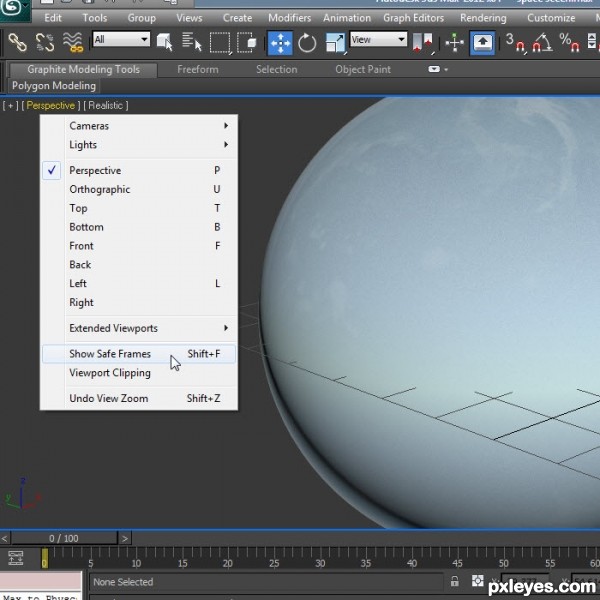Screen dimensions: 600x600
Task: Click the Realistic shading viewport label
Action: coord(106,106)
